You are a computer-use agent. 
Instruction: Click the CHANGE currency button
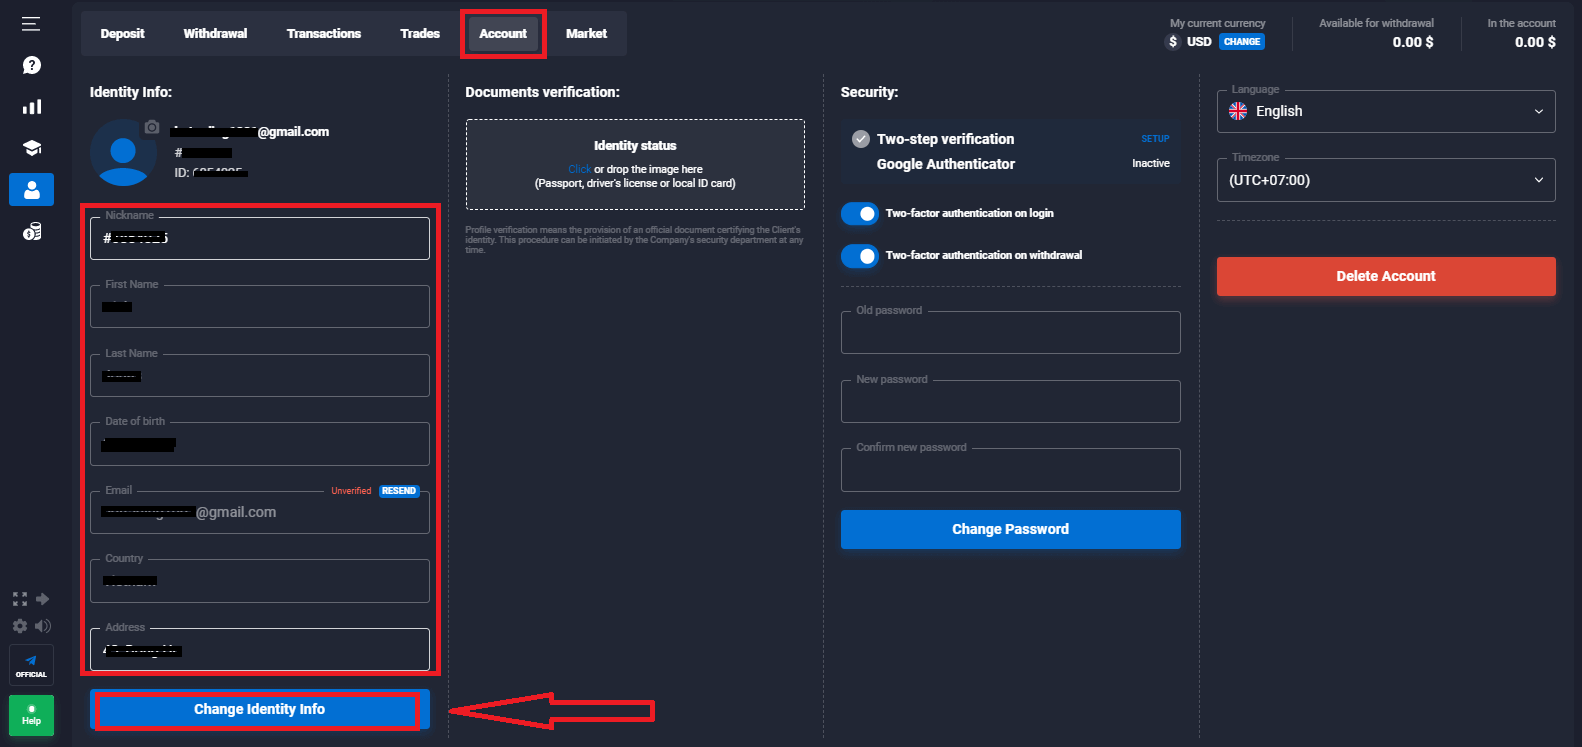tap(1241, 42)
